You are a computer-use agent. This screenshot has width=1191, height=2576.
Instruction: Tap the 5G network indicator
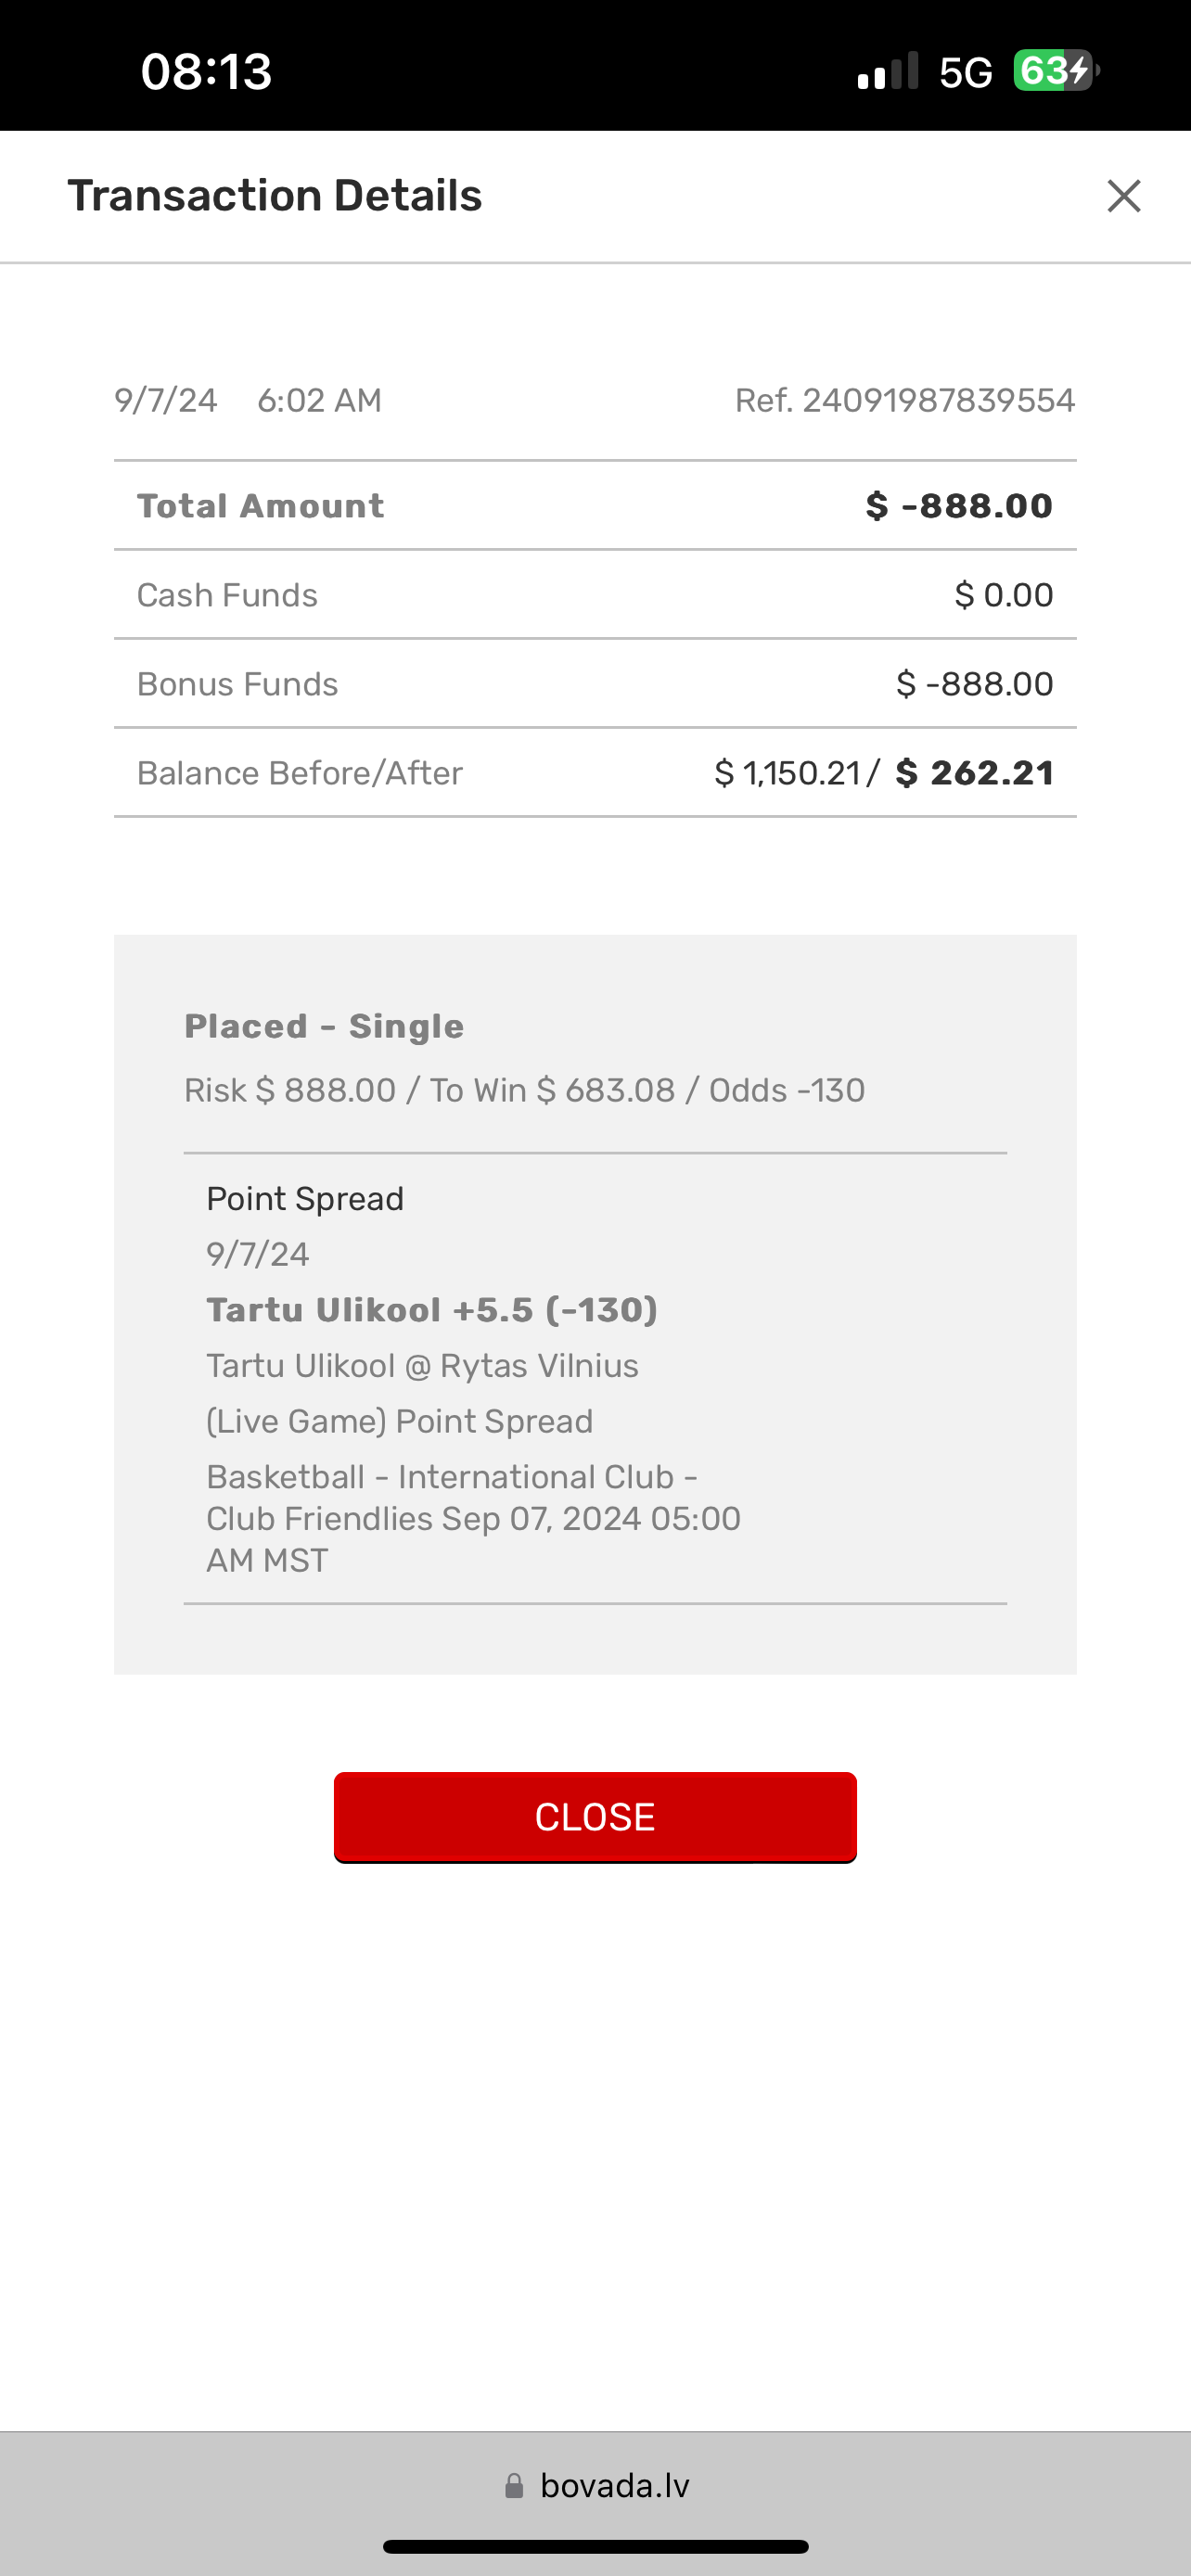[965, 72]
